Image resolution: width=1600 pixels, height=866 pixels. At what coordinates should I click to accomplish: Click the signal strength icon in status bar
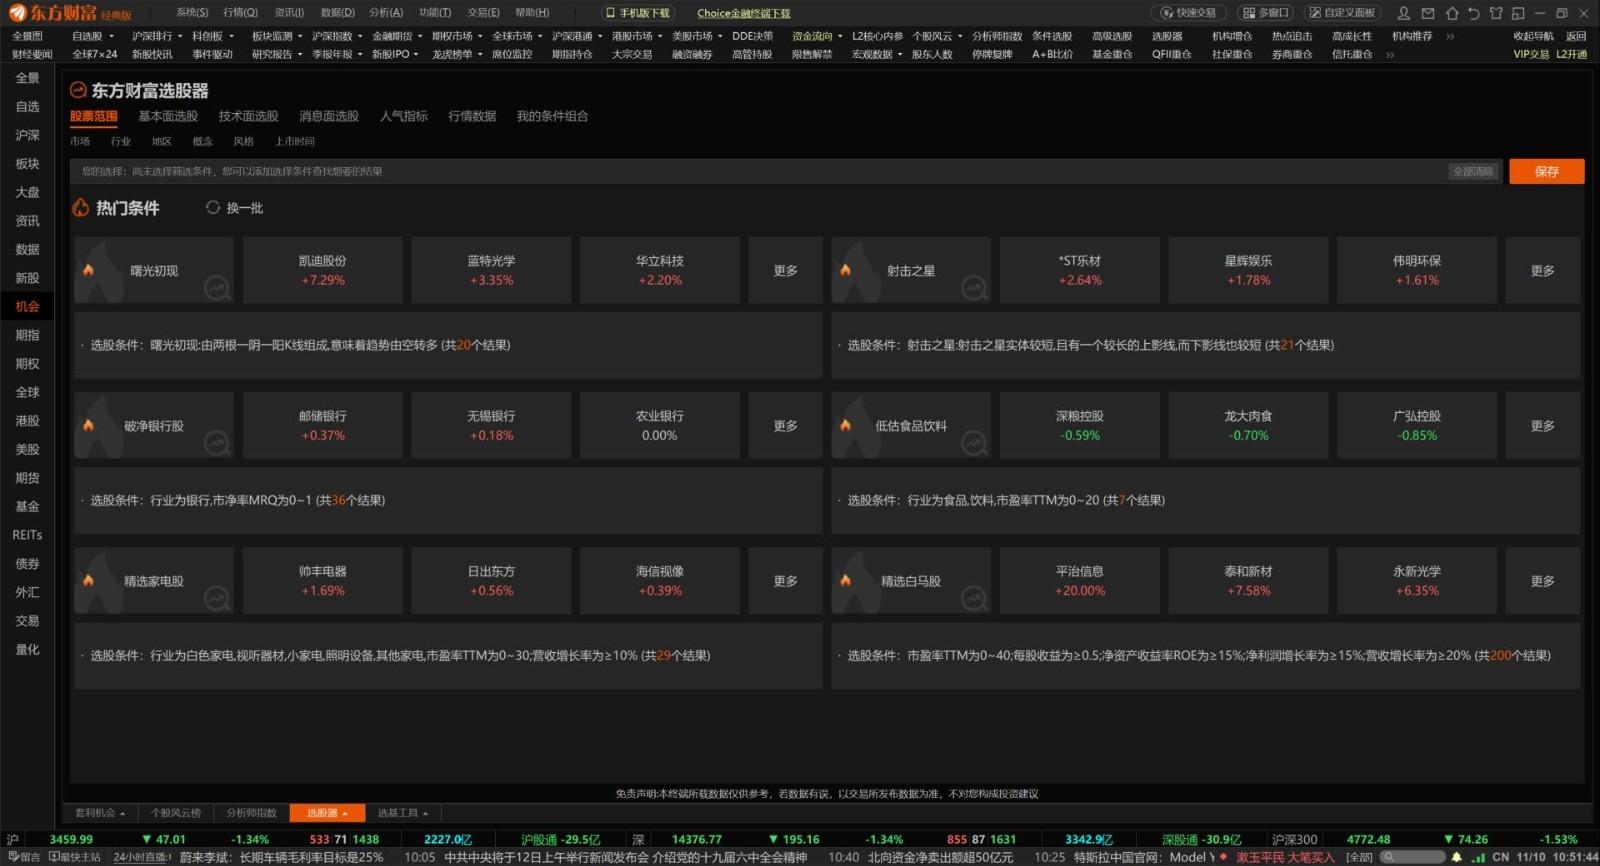pyautogui.click(x=1478, y=857)
